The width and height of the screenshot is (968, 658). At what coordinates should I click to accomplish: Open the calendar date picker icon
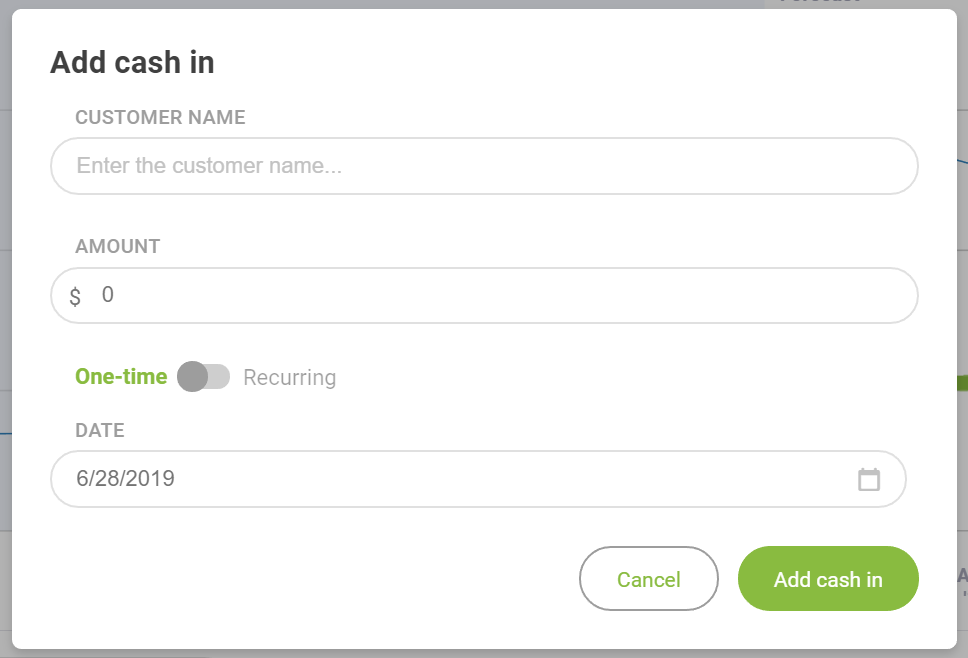pyautogui.click(x=869, y=480)
